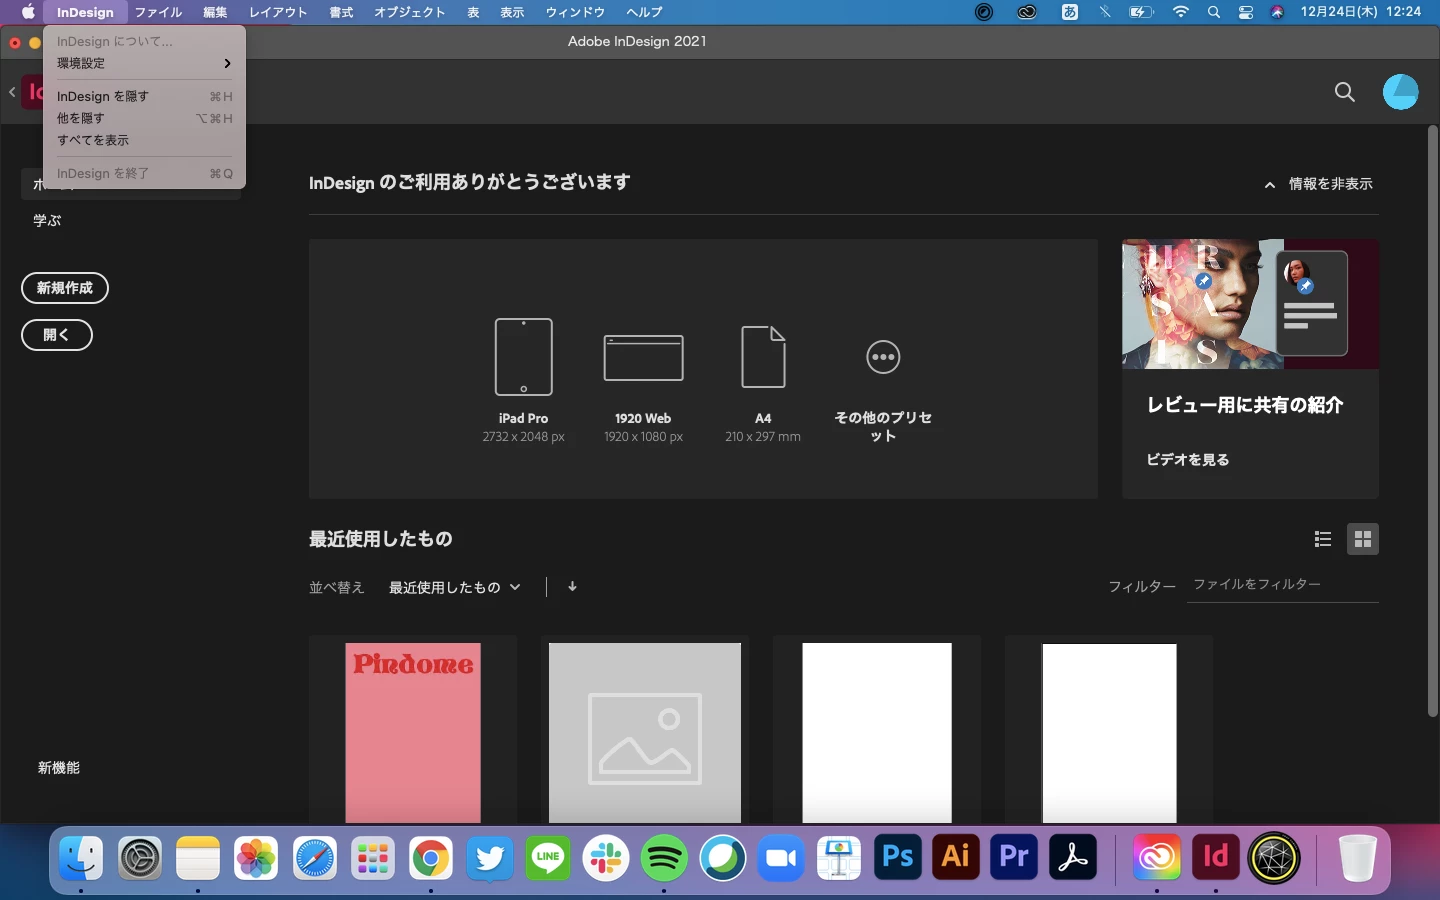Screen dimensions: 1440x900
Task: Open Wi-Fi status in menu bar
Action: [x=1181, y=12]
